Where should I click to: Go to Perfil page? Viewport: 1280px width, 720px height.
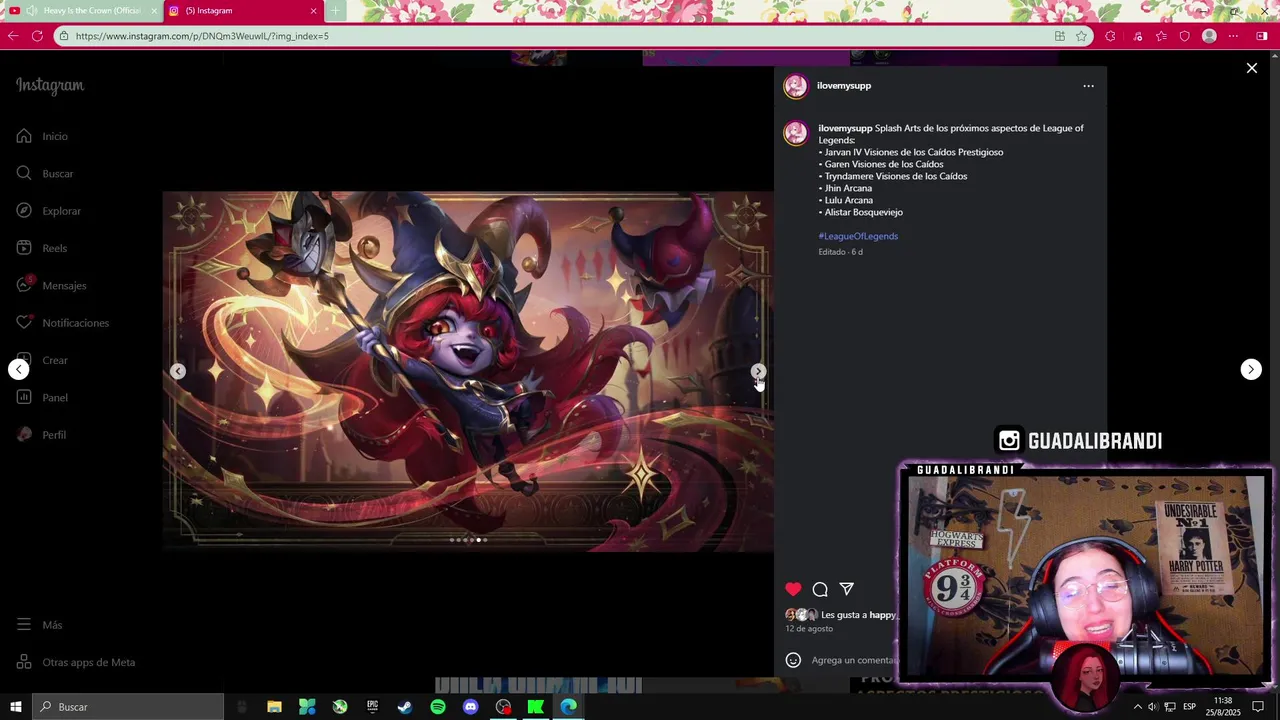pos(41,435)
